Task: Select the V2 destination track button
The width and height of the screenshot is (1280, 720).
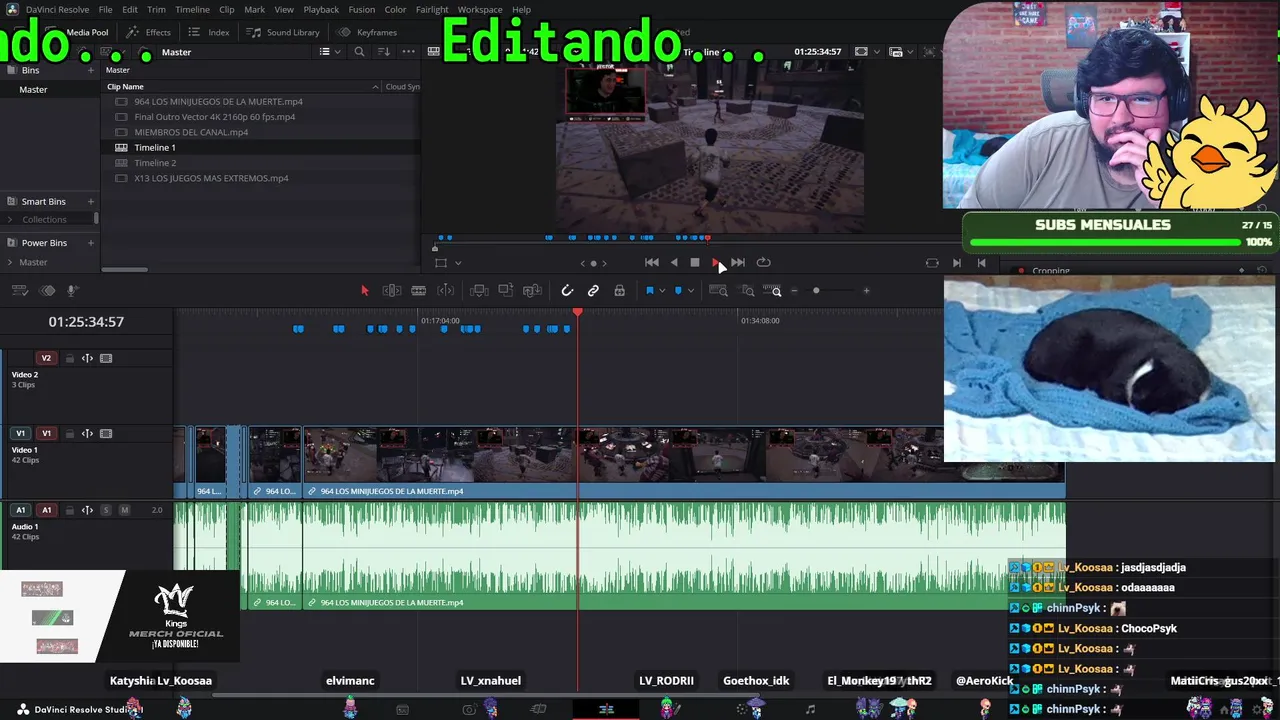Action: click(46, 358)
